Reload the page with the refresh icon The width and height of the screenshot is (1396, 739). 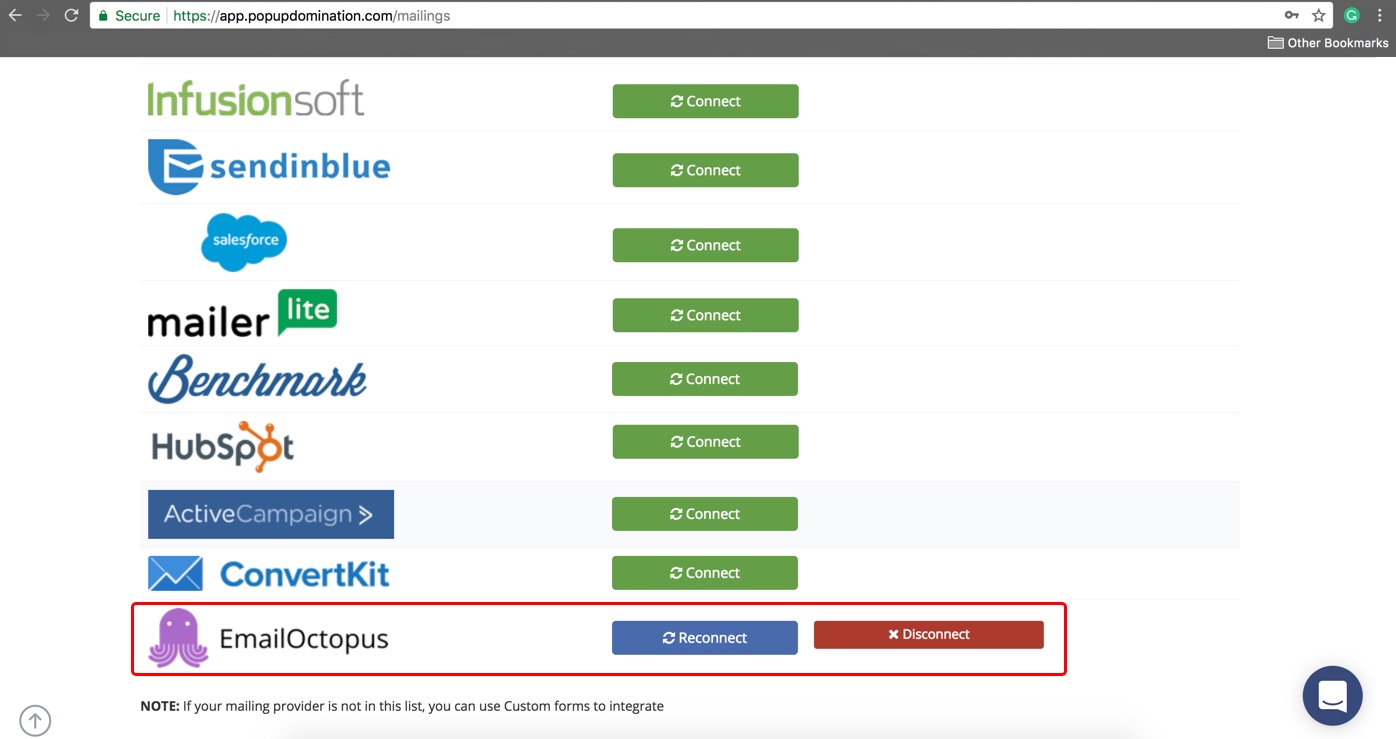point(71,15)
